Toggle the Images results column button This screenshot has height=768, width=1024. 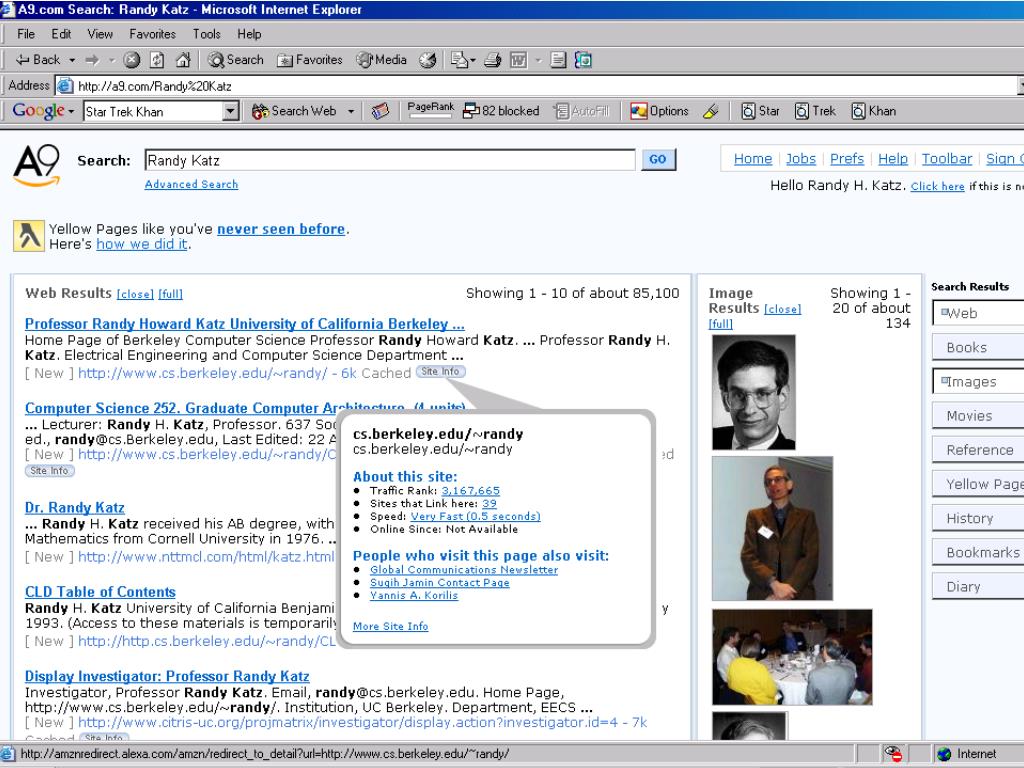click(978, 382)
